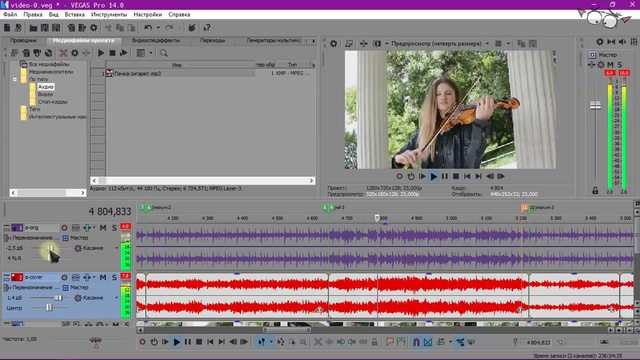Image resolution: width=640 pixels, height=360 pixels.
Task: Open Undo history dropdown arrow
Action: click(158, 28)
